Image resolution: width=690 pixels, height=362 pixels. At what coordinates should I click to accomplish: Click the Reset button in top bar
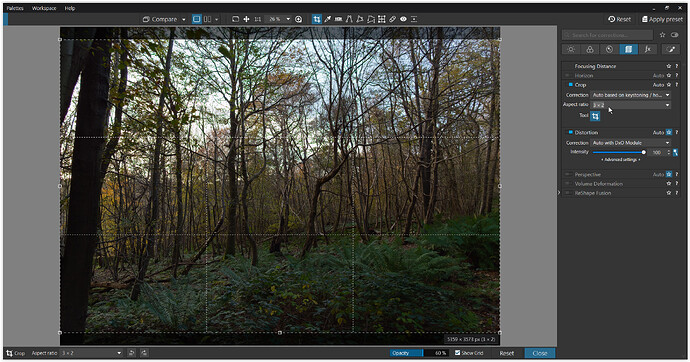coord(620,19)
